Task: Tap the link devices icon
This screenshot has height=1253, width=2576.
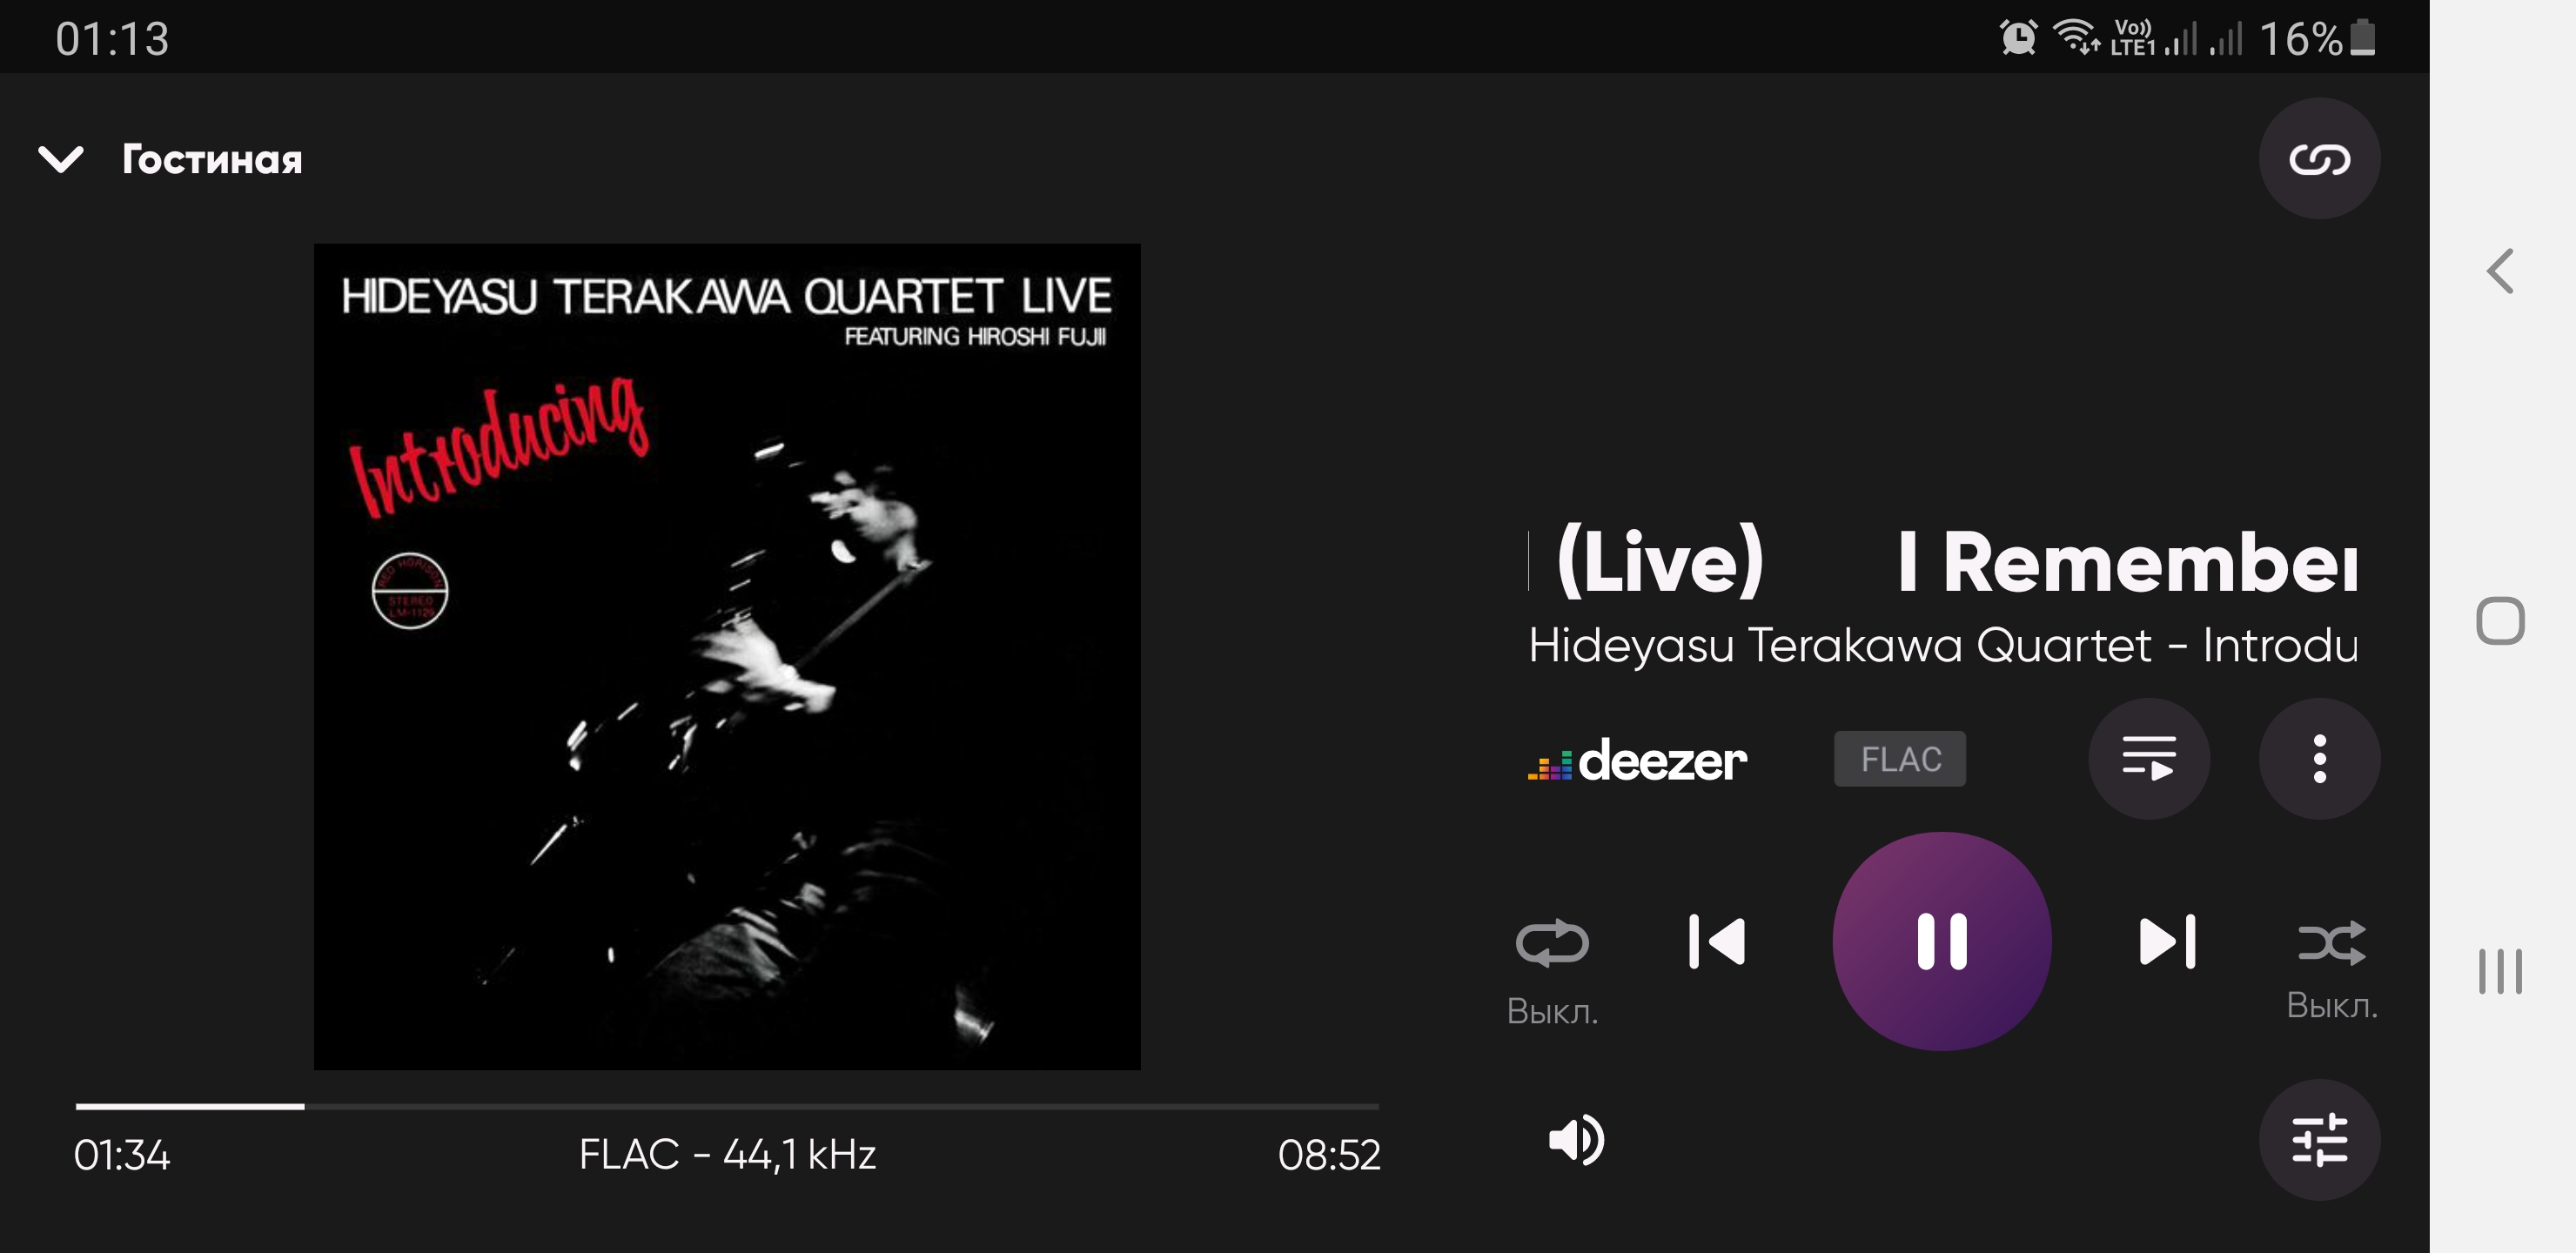Action: pyautogui.click(x=2319, y=159)
